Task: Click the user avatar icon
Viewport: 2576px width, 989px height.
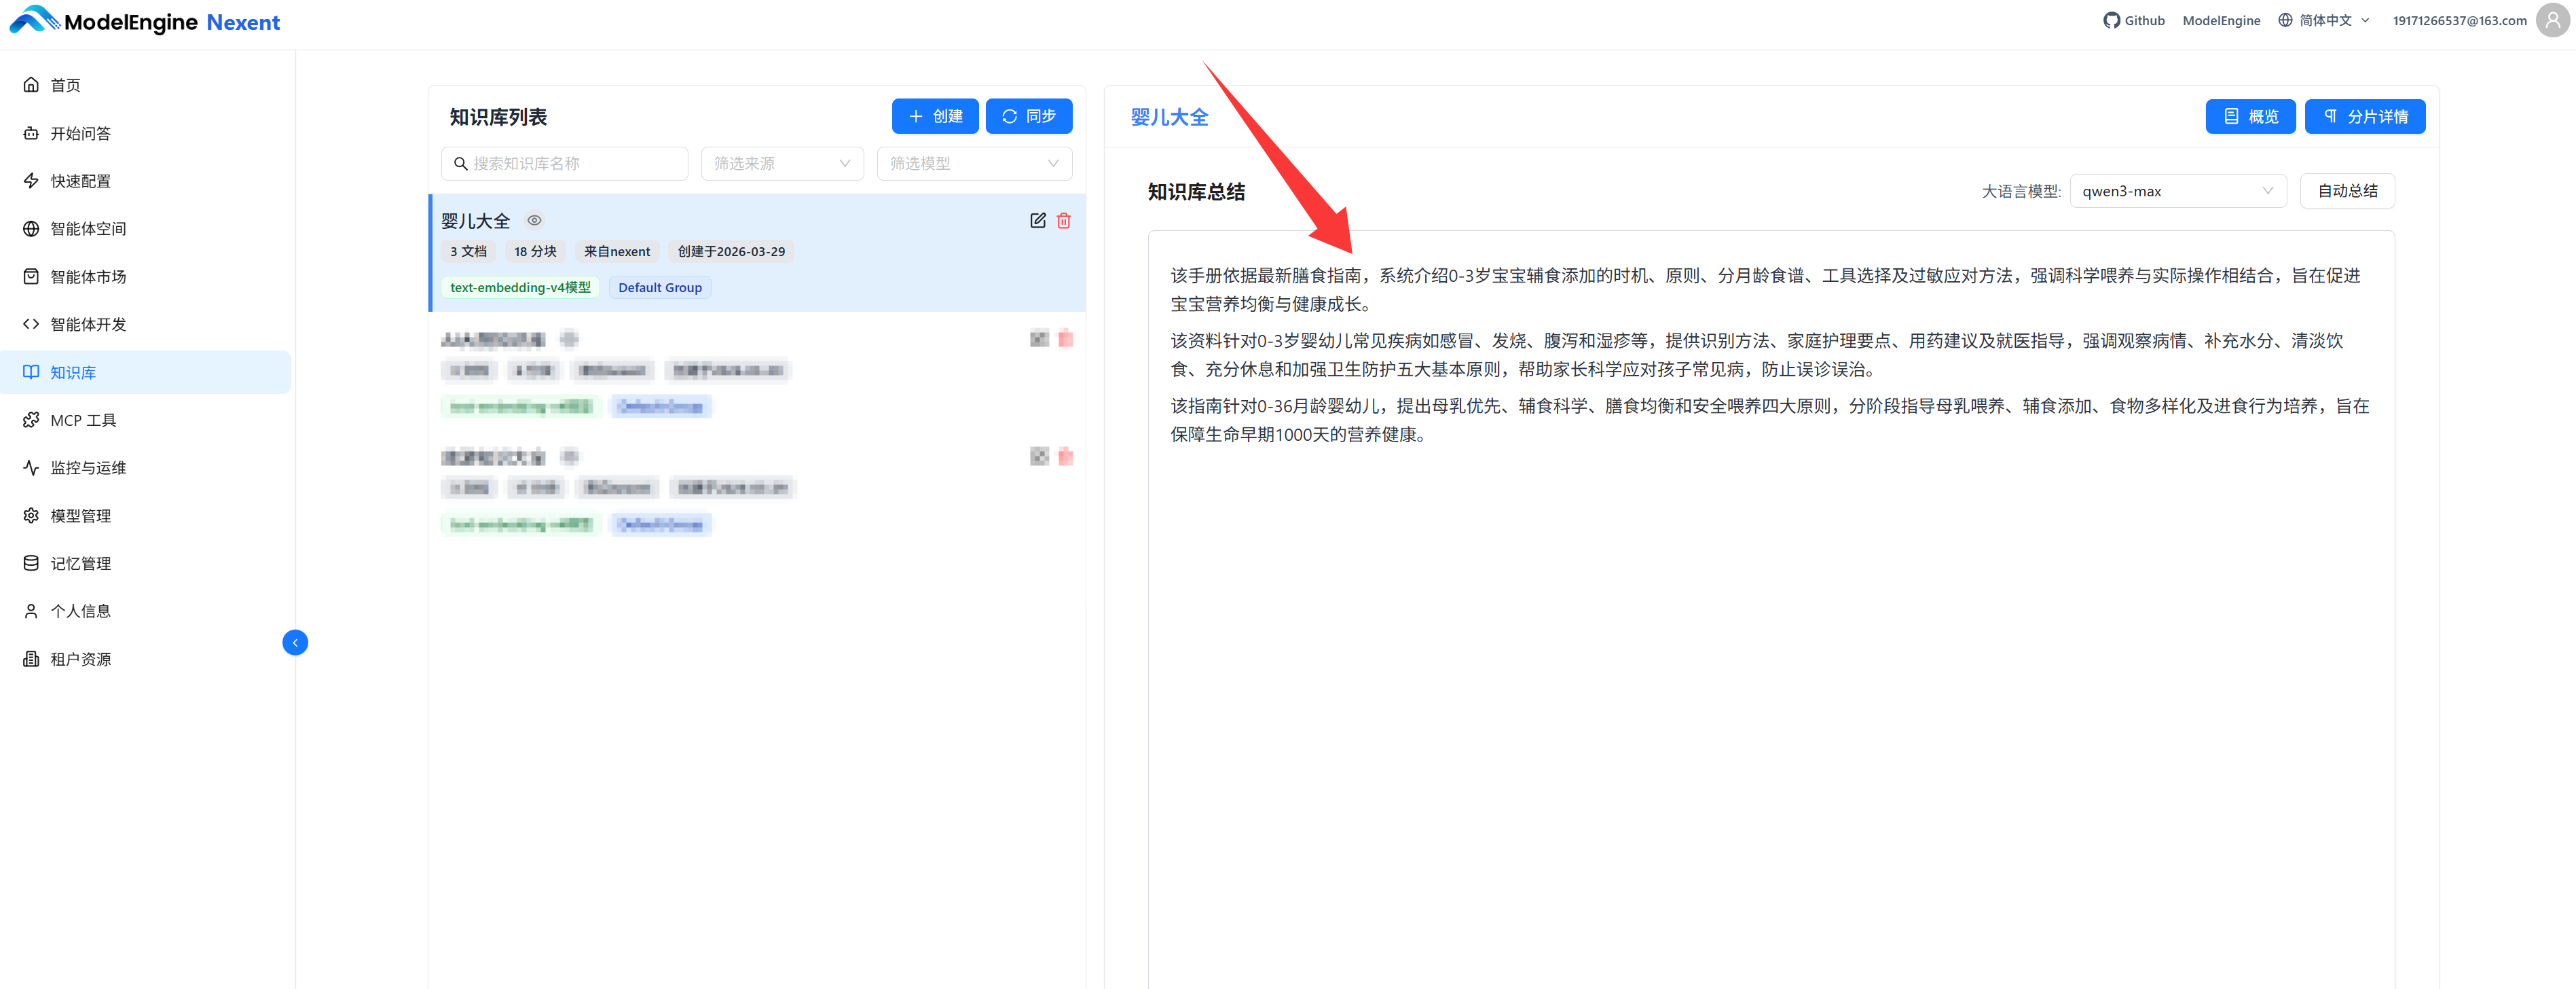Action: coord(2552,20)
